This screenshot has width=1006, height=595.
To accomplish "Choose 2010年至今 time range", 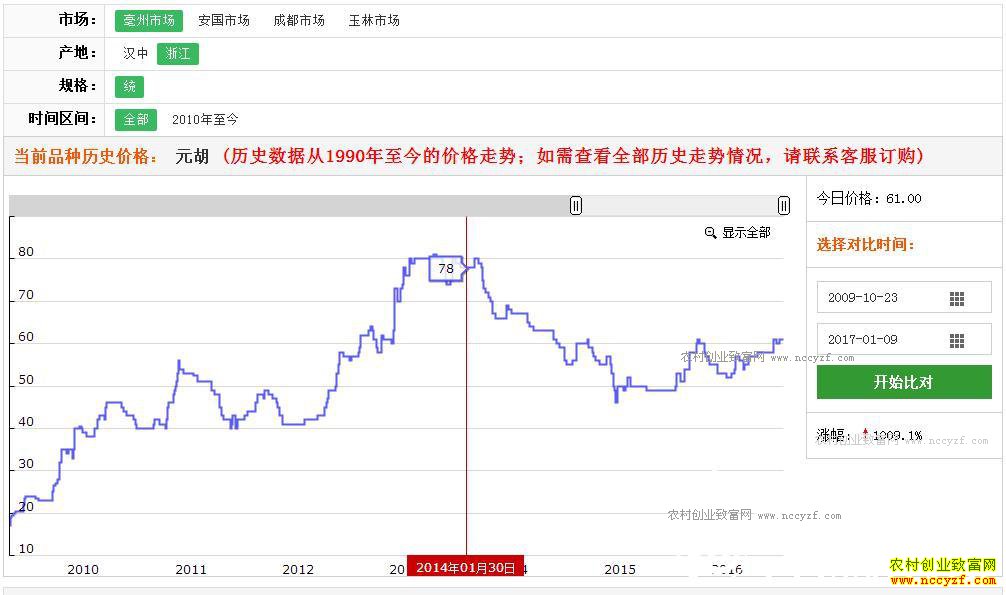I will coord(205,120).
